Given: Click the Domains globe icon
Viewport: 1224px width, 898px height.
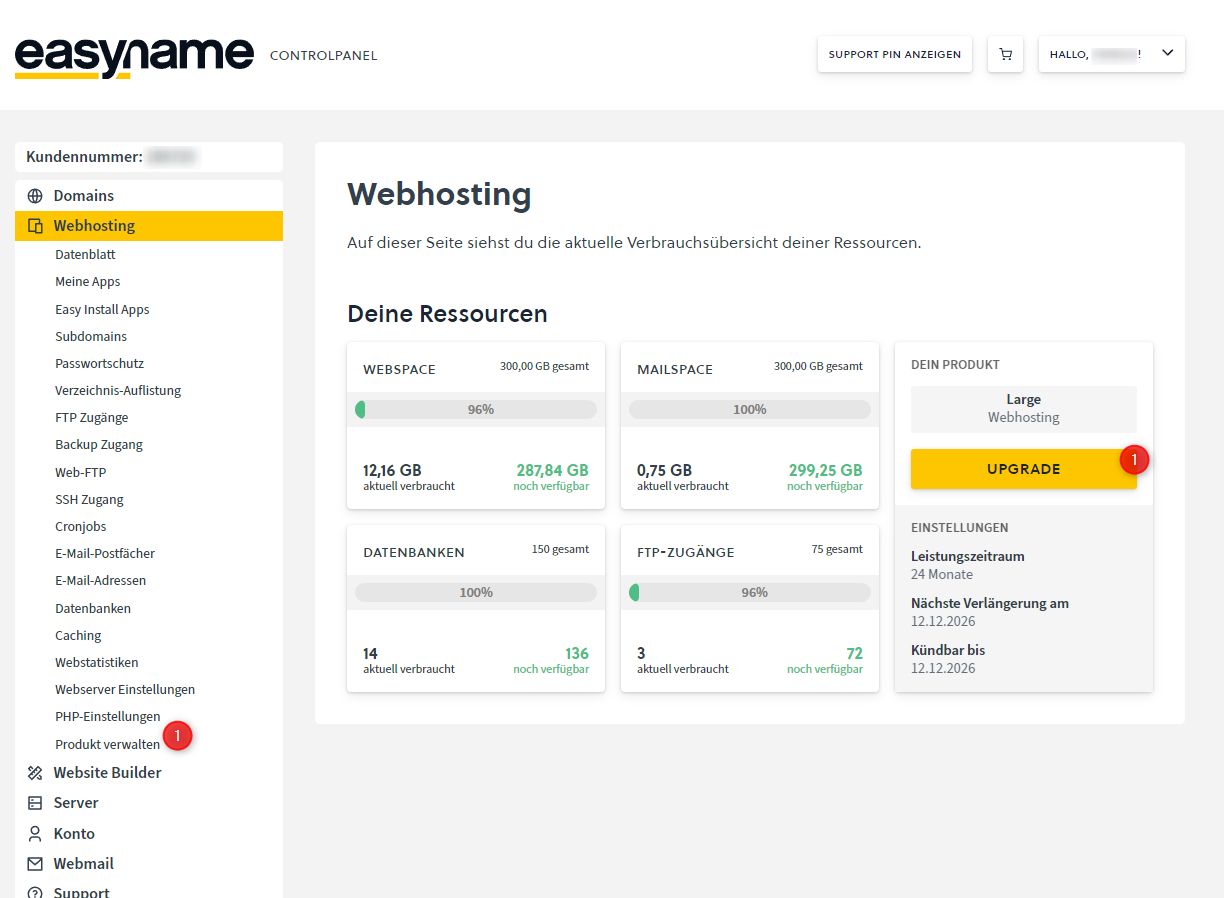Looking at the screenshot, I should pyautogui.click(x=35, y=196).
